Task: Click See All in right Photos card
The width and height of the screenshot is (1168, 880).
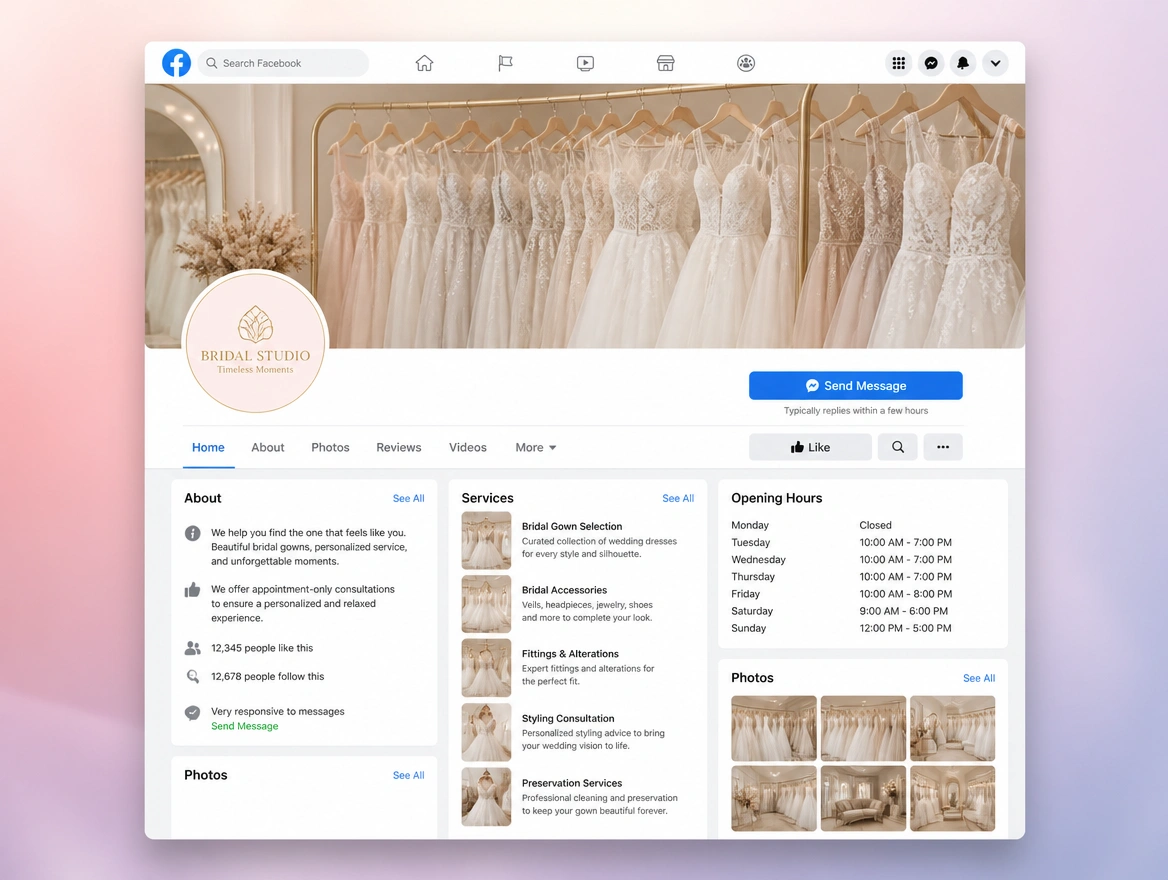Action: point(979,678)
